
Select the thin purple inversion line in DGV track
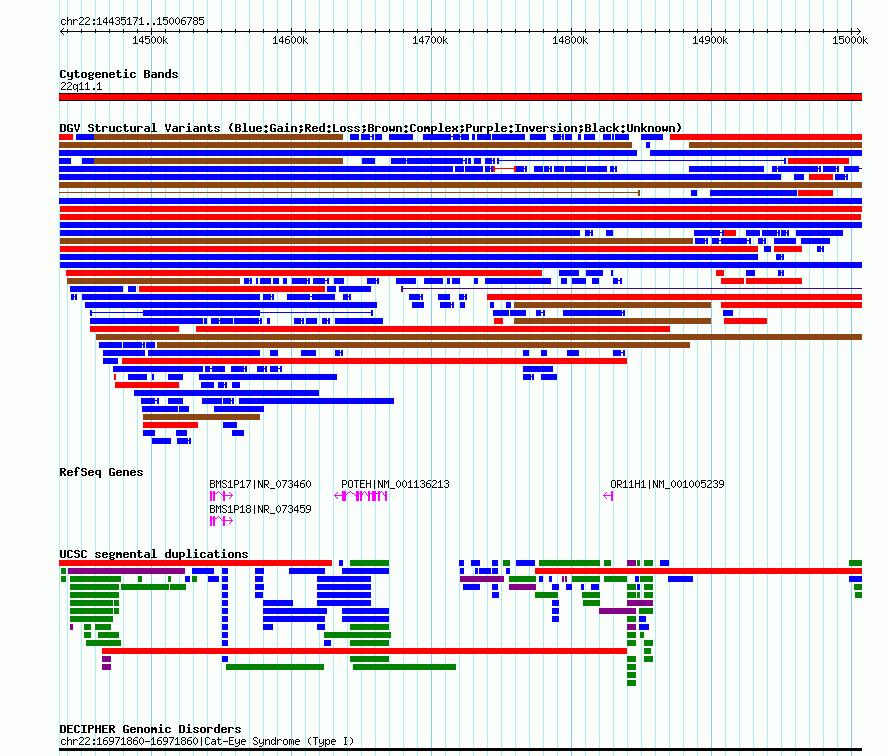631,289
